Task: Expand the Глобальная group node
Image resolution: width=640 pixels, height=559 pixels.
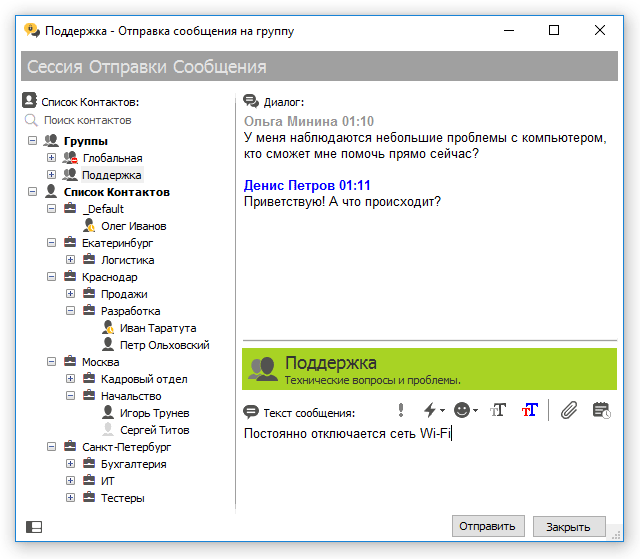Action: (x=51, y=157)
